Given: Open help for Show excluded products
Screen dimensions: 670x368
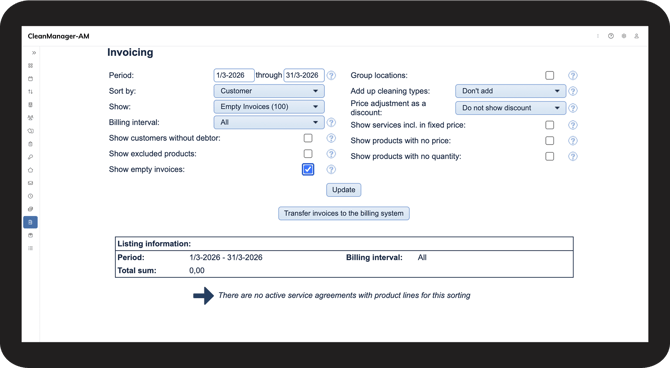Looking at the screenshot, I should pyautogui.click(x=331, y=154).
